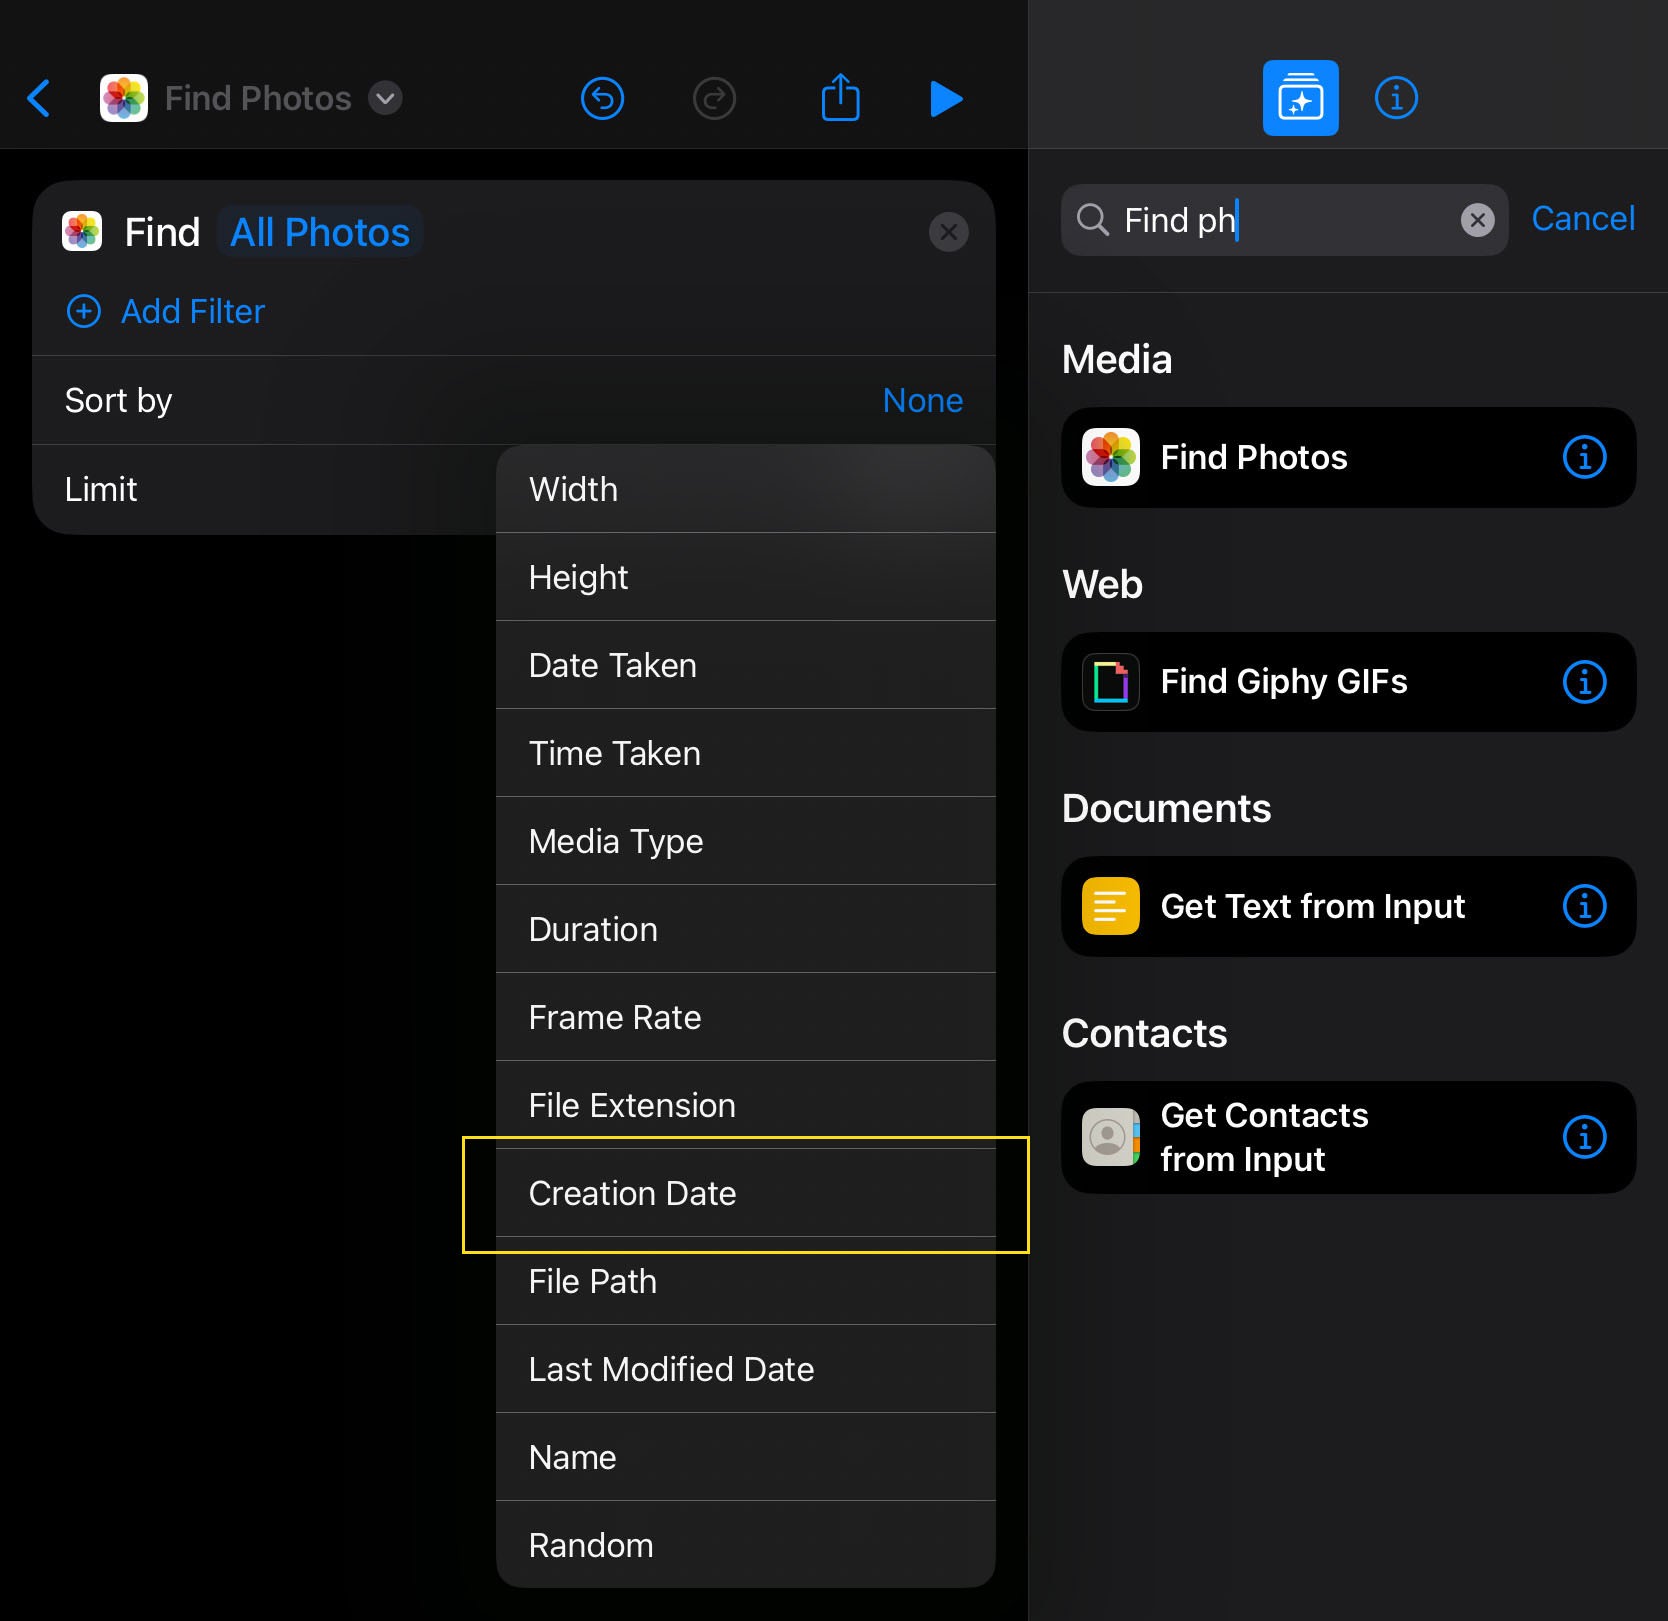Redo the last change

tap(714, 98)
